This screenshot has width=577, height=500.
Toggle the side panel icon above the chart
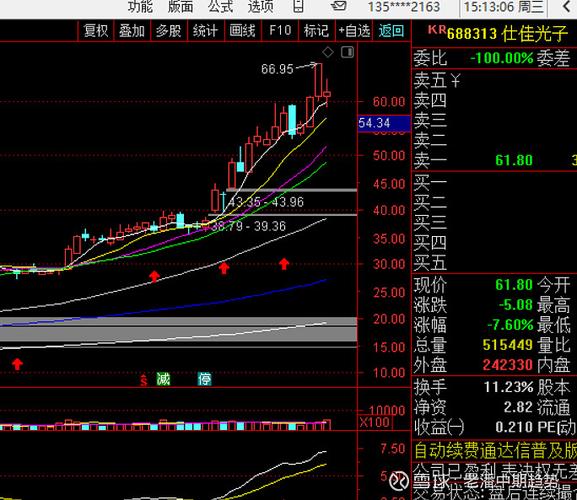coord(347,52)
